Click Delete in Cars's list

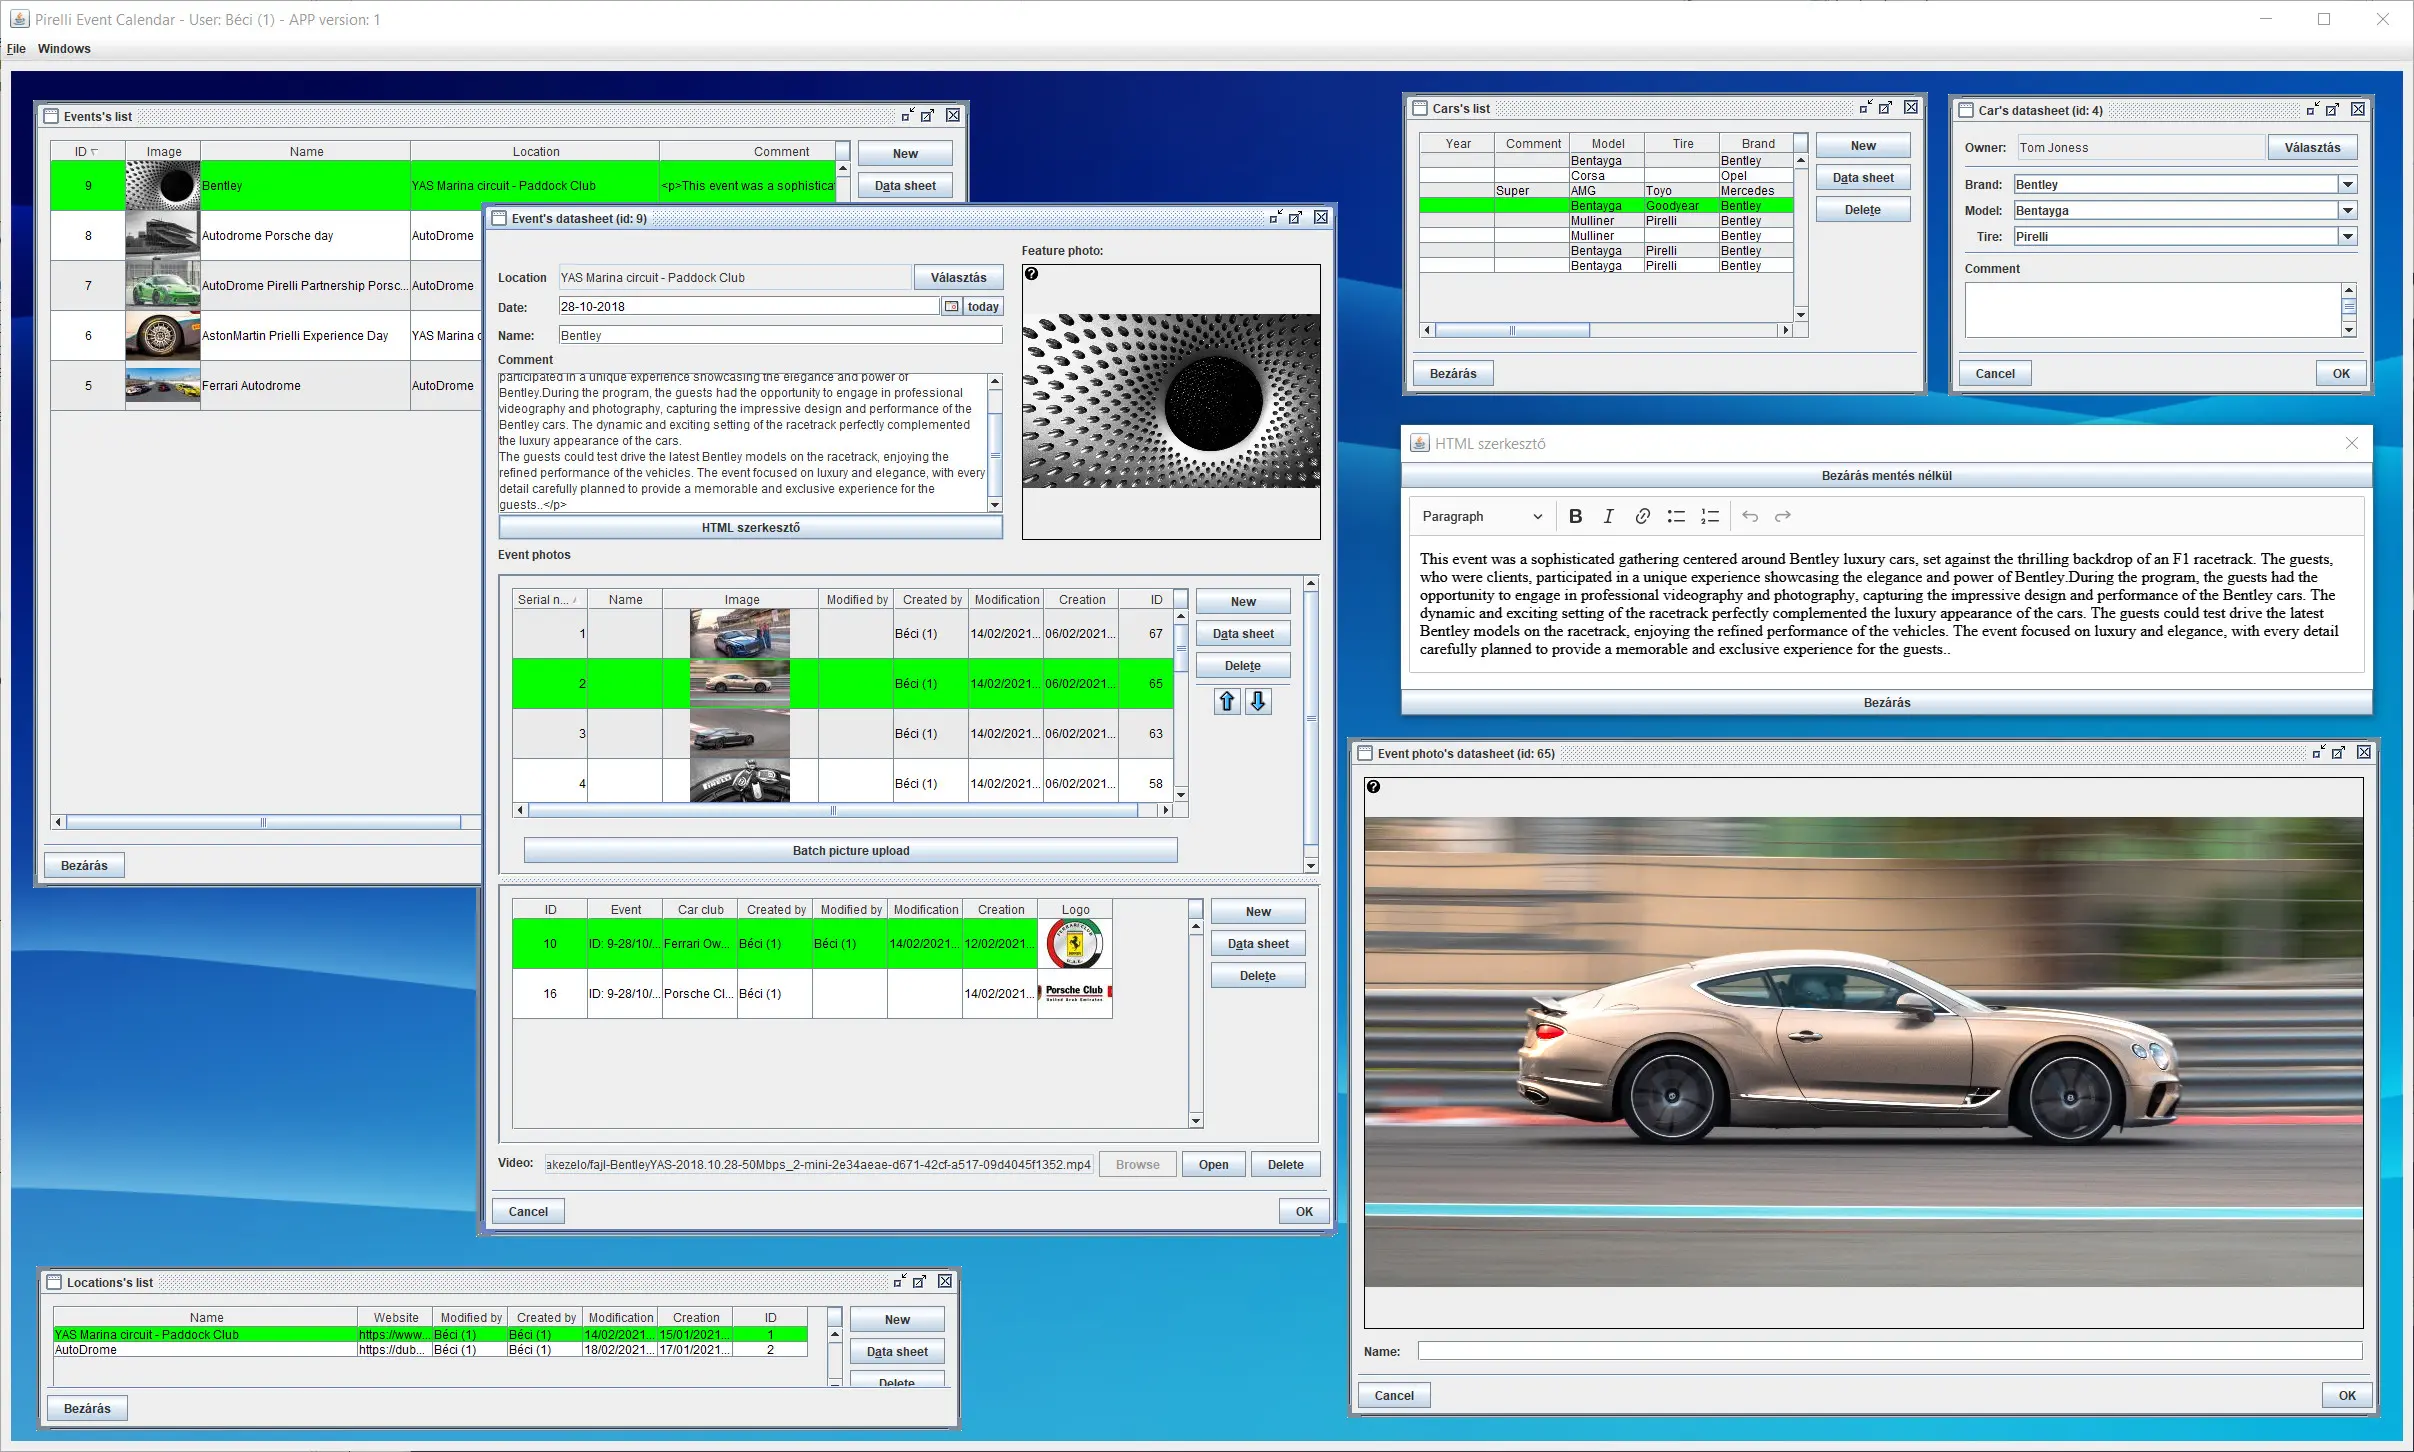tap(1863, 209)
